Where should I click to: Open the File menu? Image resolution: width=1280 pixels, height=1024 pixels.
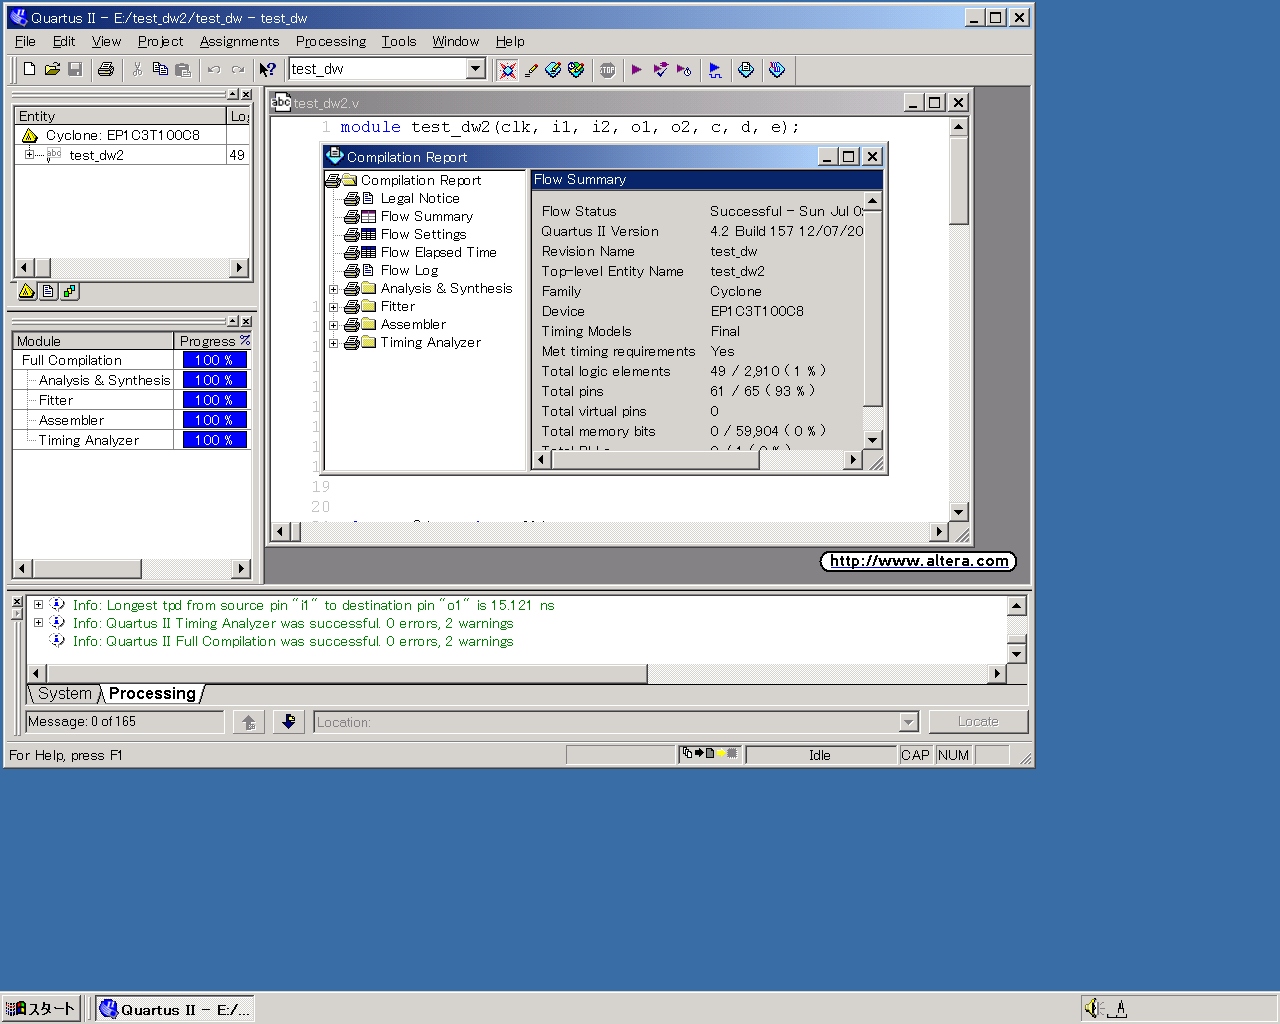click(x=25, y=41)
